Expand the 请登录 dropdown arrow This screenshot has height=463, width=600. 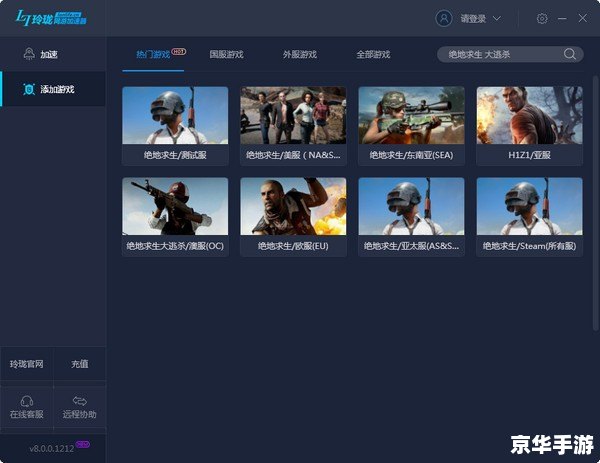click(x=497, y=19)
